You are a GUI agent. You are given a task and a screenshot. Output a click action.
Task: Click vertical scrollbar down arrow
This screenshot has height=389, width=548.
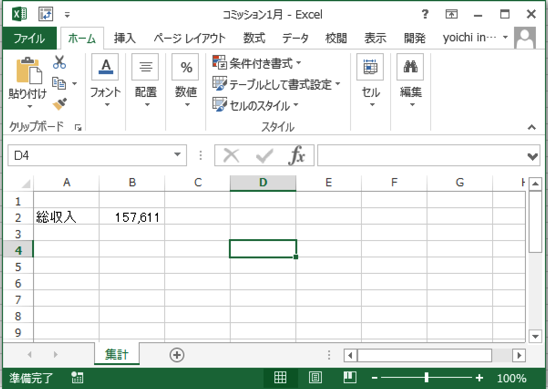click(535, 336)
